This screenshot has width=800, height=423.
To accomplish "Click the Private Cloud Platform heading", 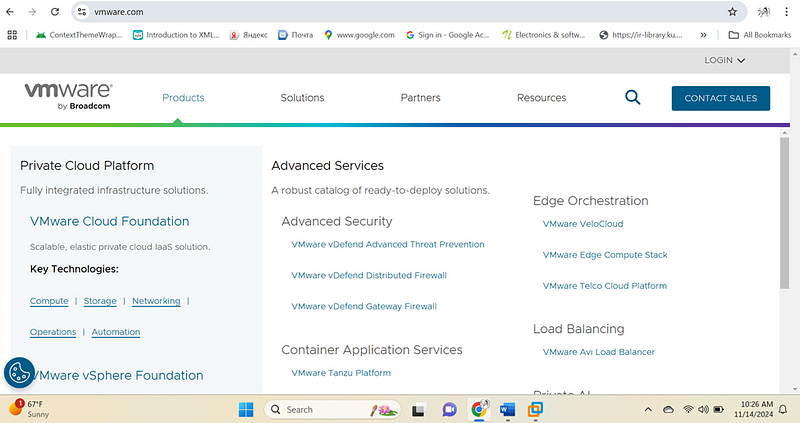I will (87, 166).
